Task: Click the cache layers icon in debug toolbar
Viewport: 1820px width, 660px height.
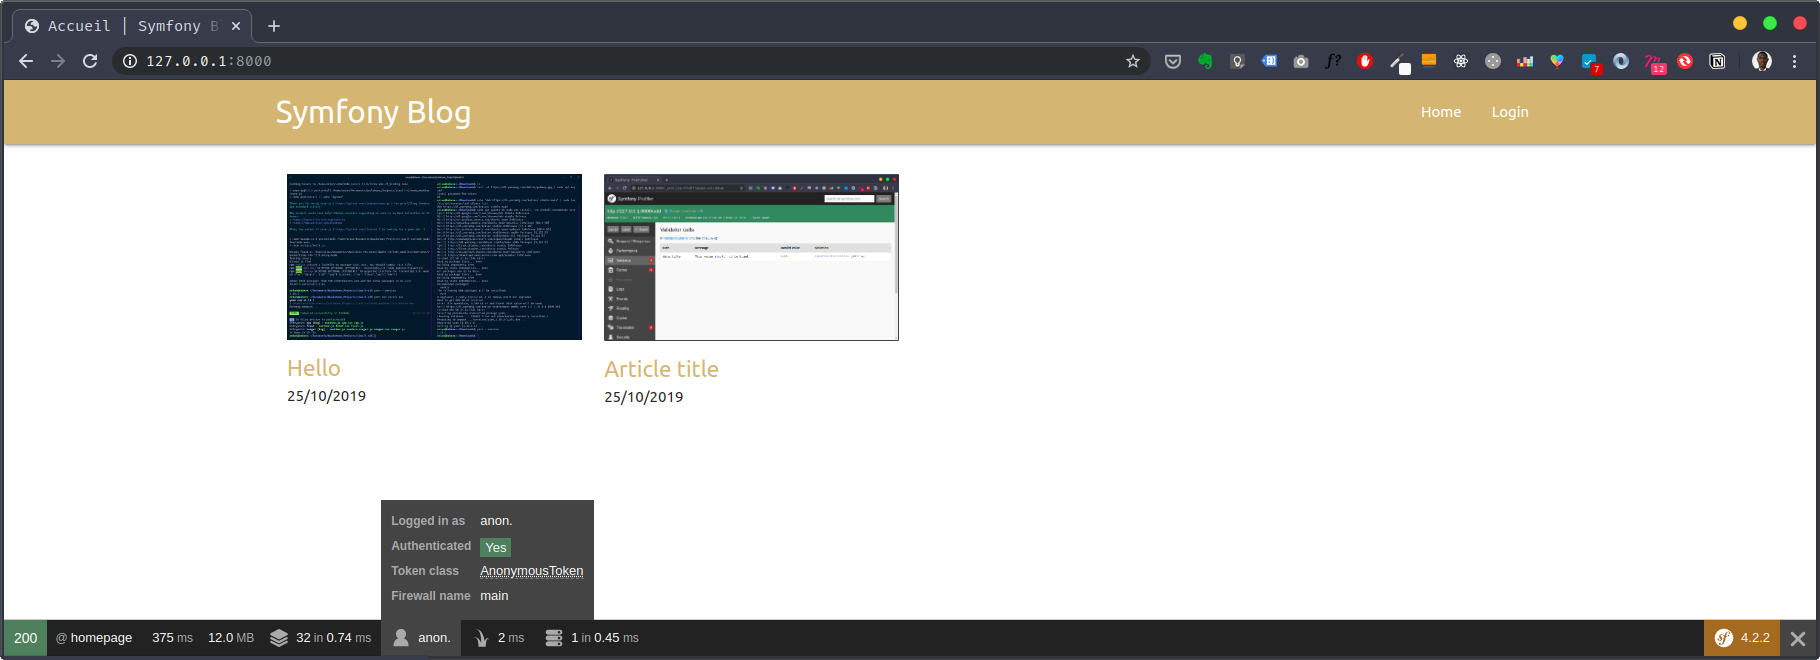Action: click(279, 638)
